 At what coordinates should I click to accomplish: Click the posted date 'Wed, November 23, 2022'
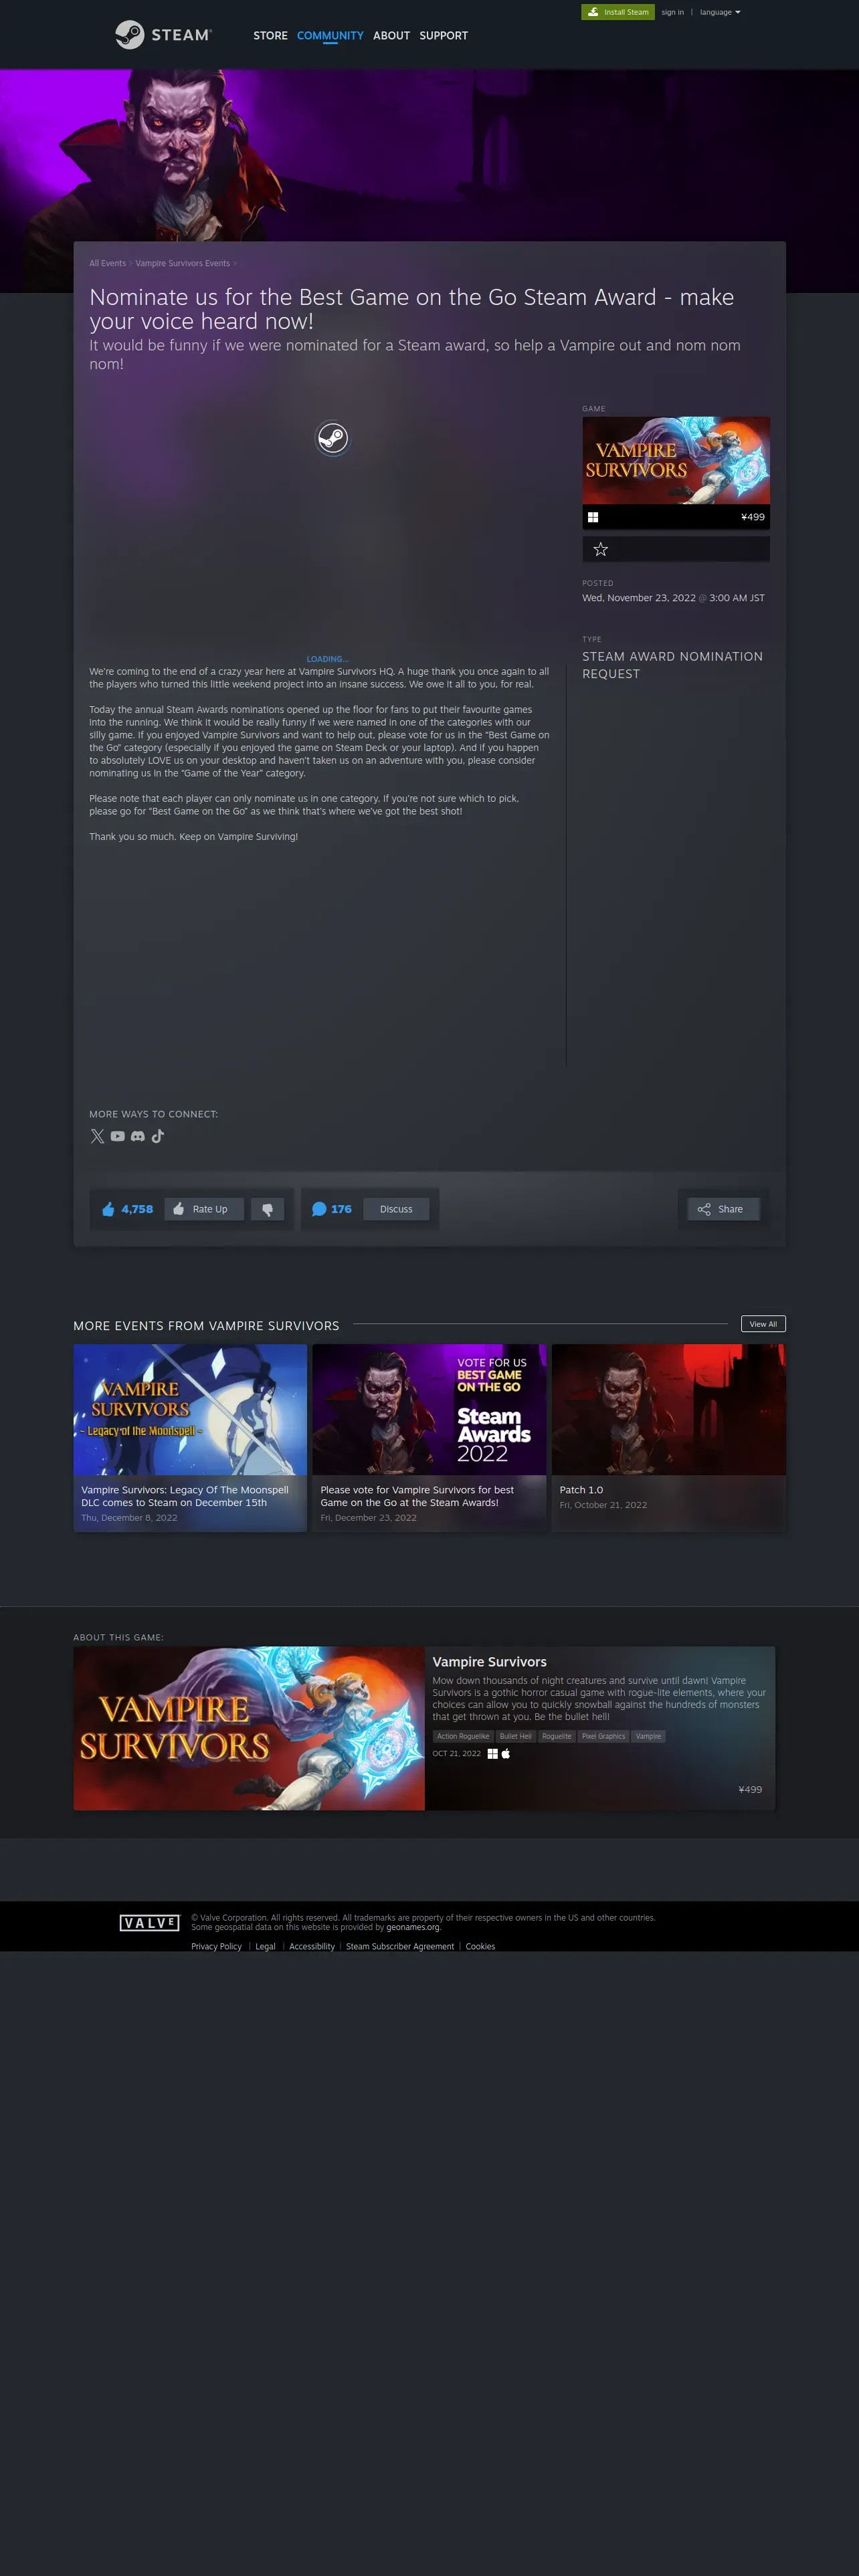[639, 598]
